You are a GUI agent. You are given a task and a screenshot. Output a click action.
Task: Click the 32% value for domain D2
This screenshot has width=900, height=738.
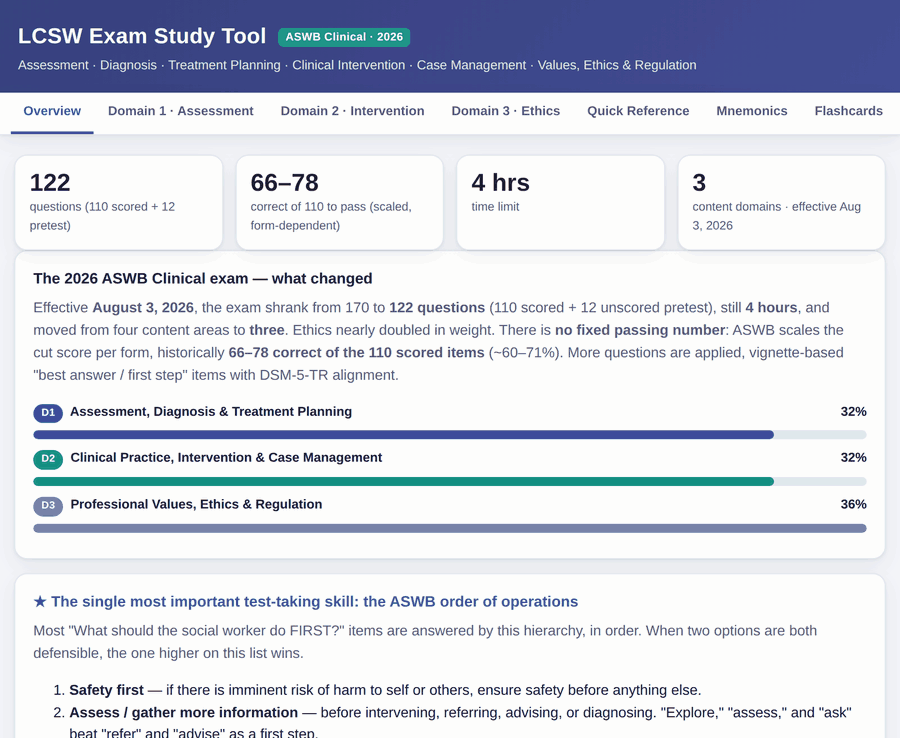[x=854, y=458]
